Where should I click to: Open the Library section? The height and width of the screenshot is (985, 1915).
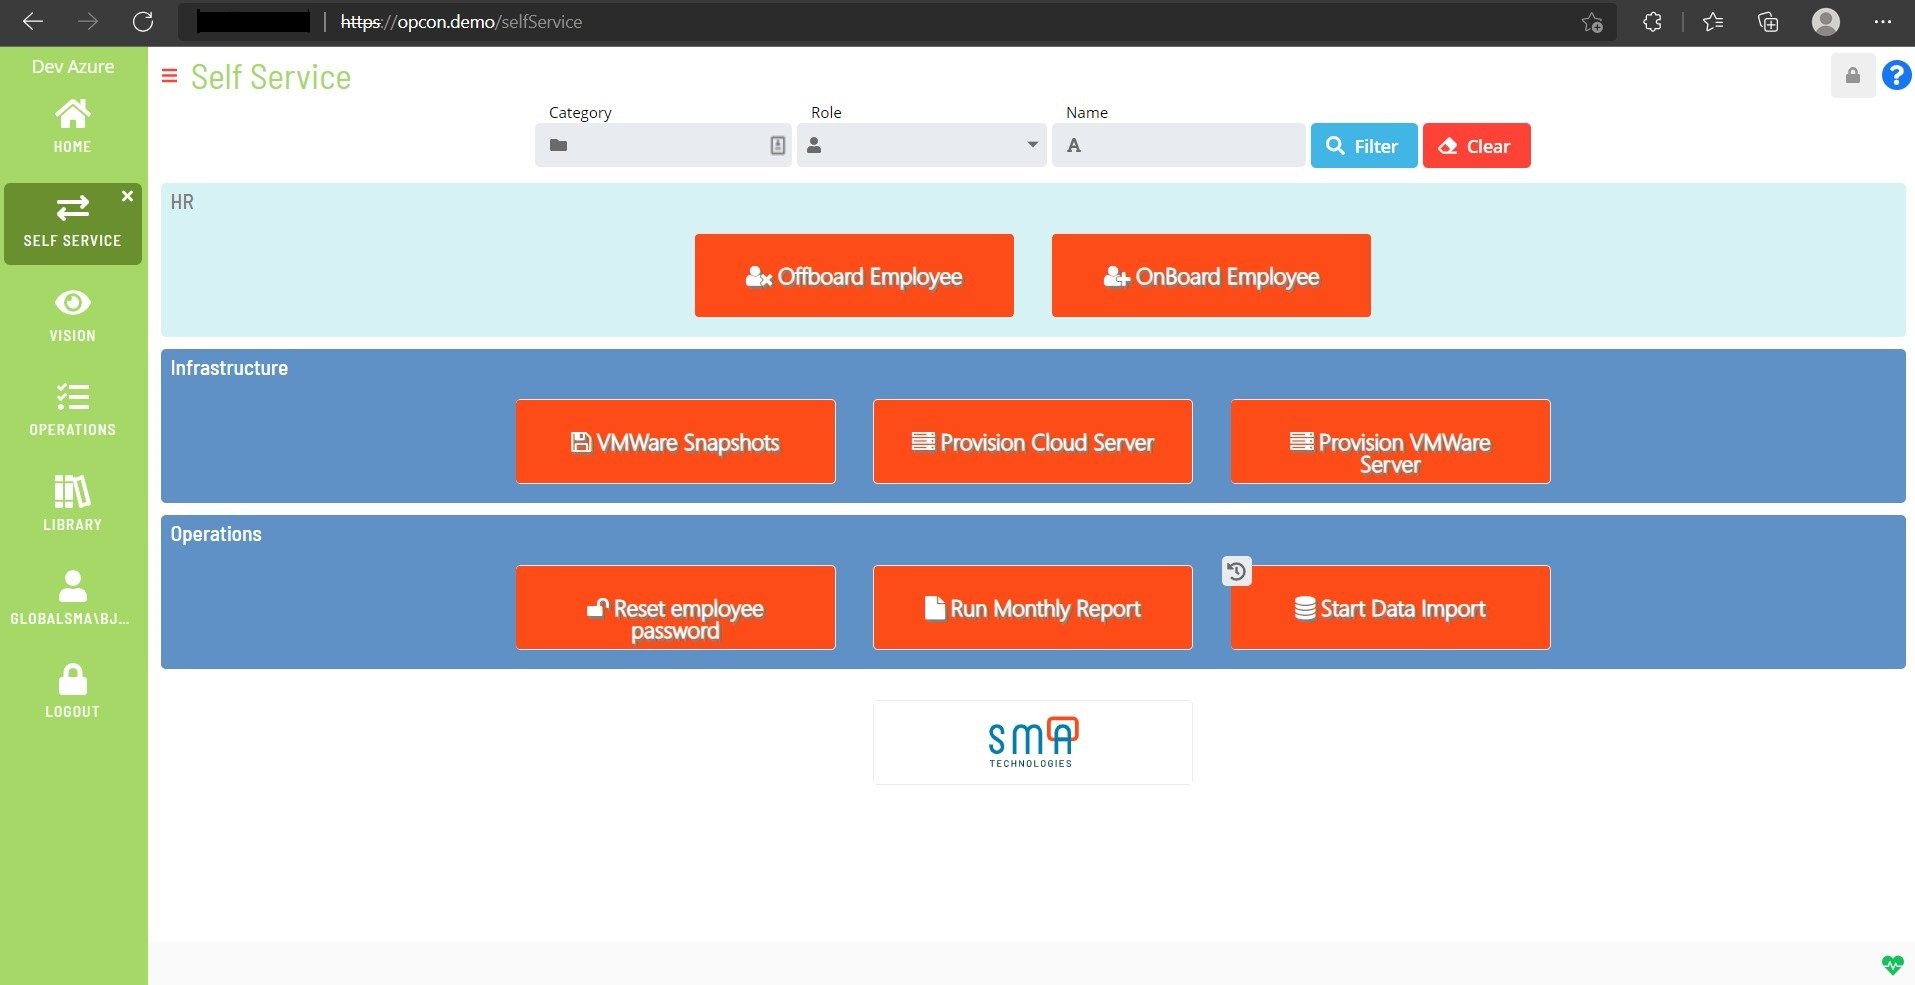(71, 500)
